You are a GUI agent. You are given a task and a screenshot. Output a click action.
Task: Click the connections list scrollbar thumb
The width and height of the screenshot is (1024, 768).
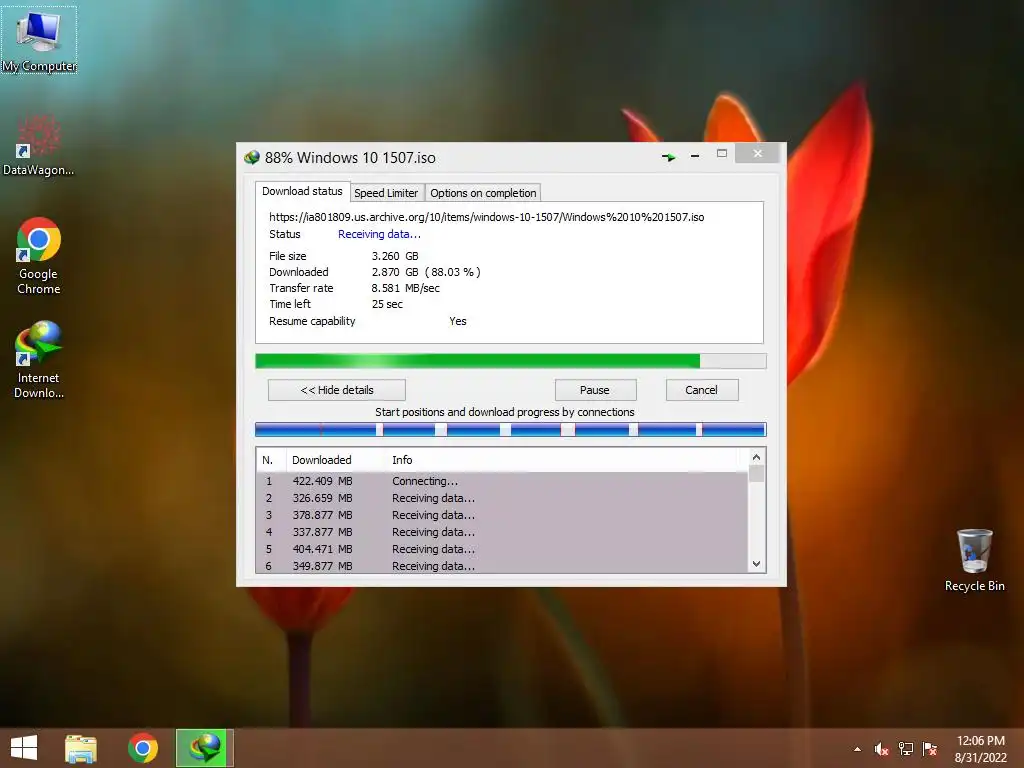point(756,473)
